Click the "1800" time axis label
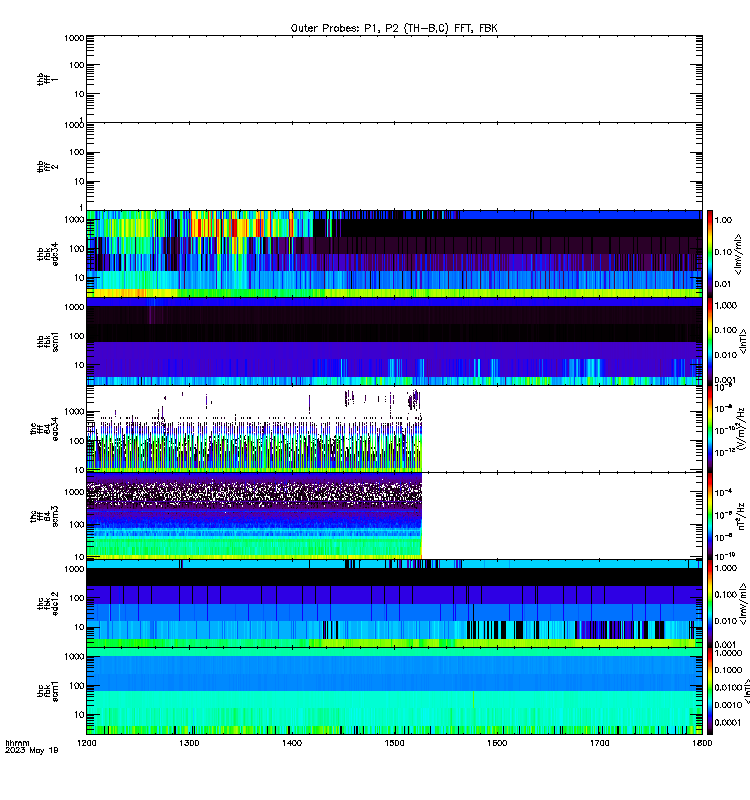 click(702, 743)
